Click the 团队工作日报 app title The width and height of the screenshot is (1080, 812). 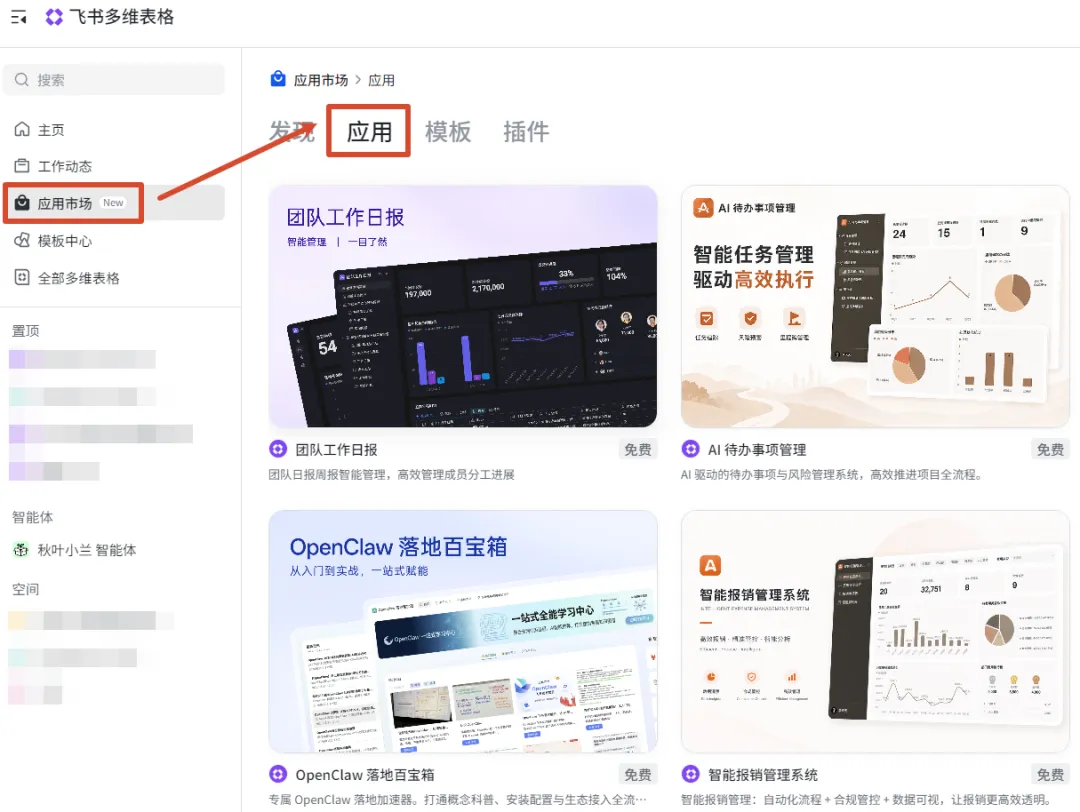coord(336,450)
